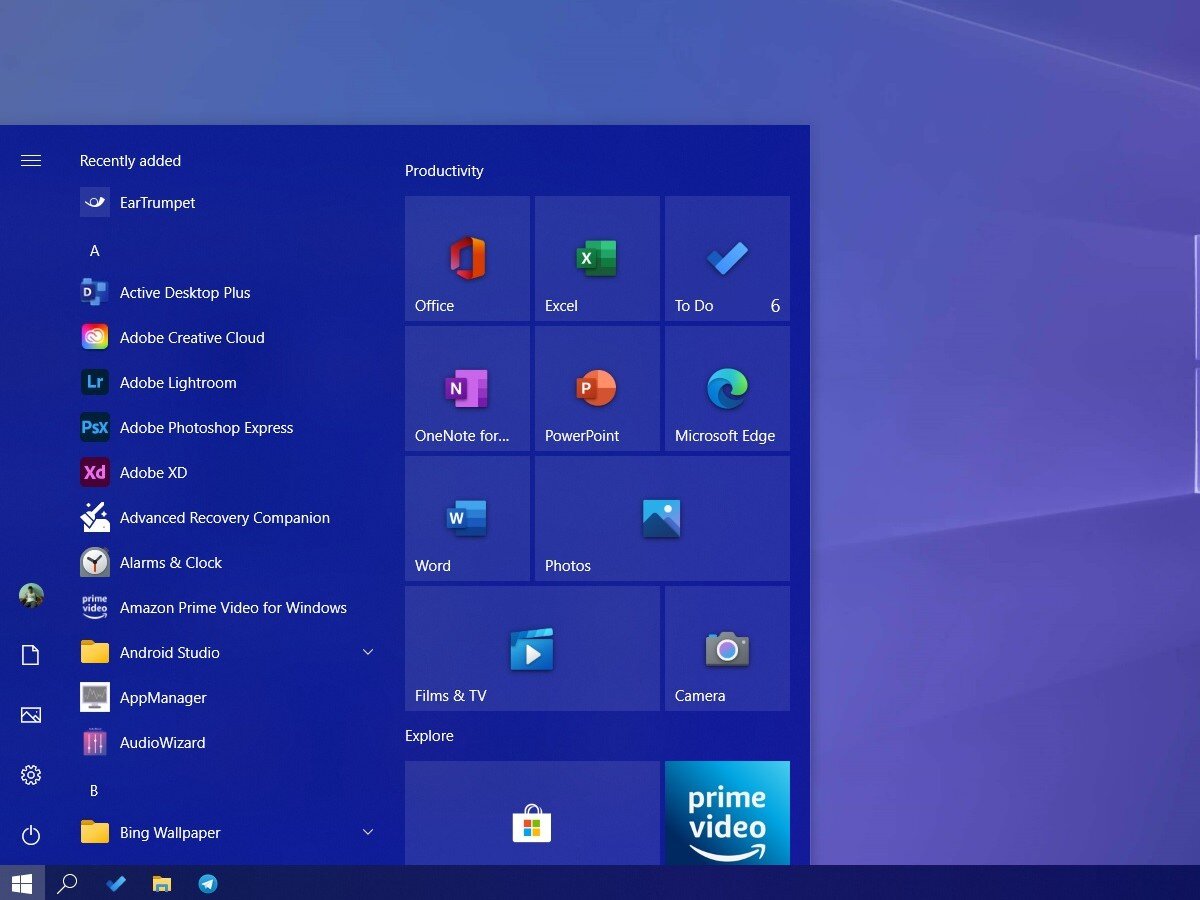
Task: Open the Films & TV tile
Action: (x=532, y=648)
